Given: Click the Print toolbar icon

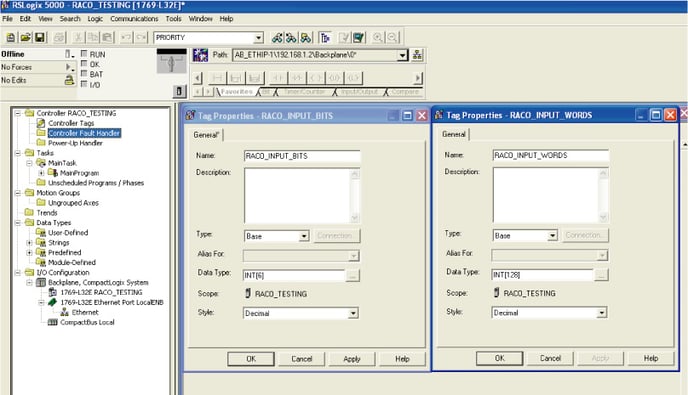Looking at the screenshot, I should tap(60, 37).
